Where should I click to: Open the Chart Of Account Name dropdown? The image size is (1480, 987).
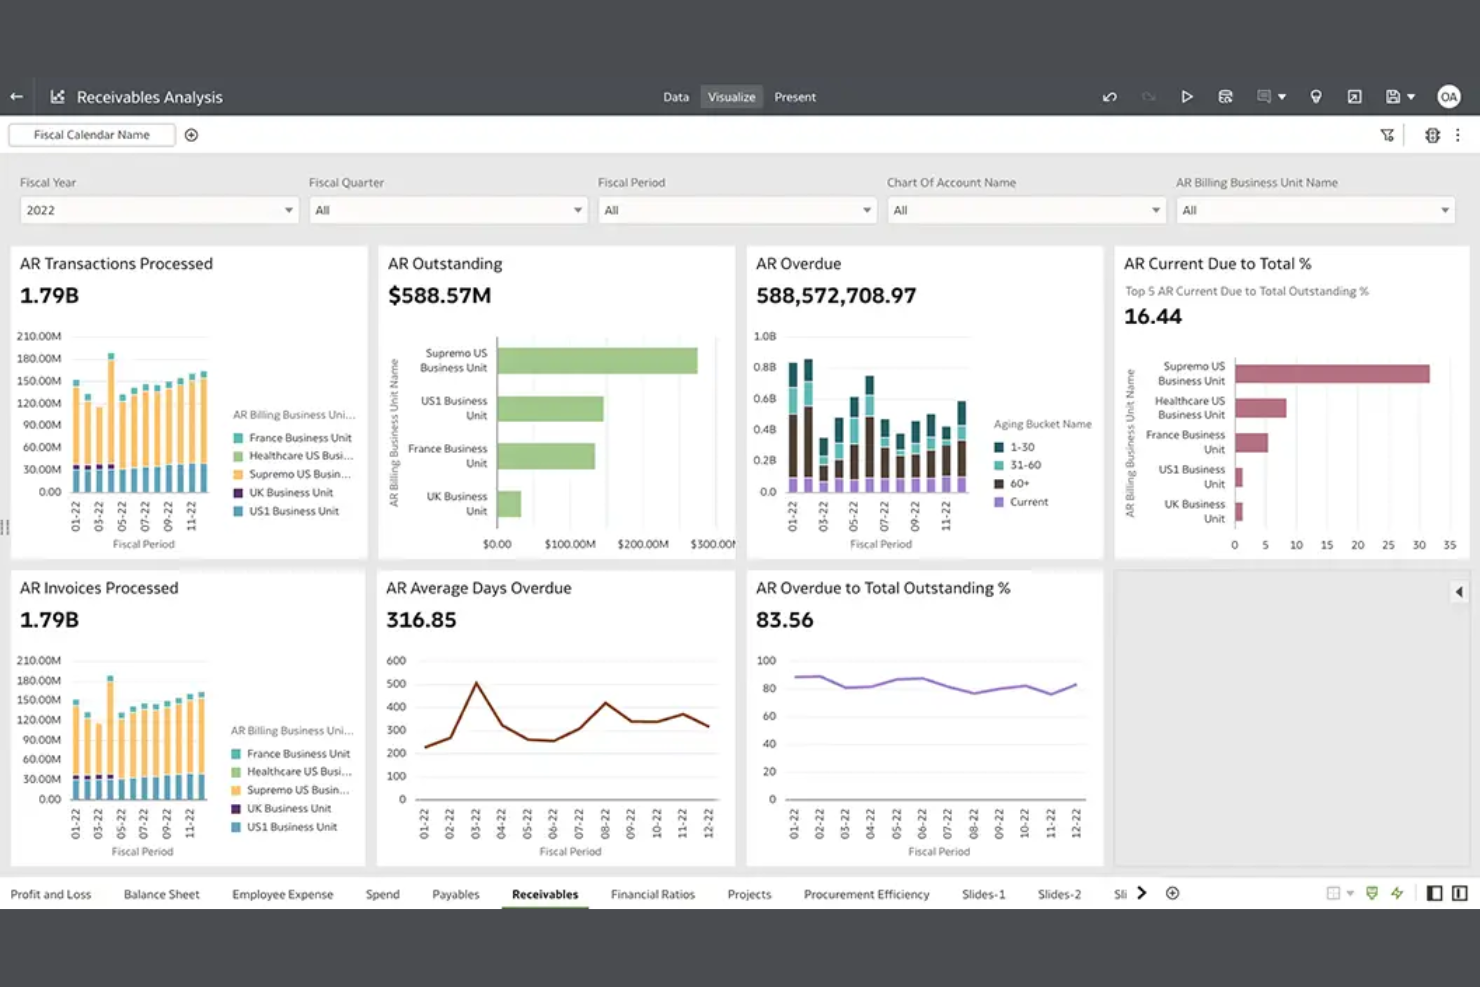[x=1026, y=210]
